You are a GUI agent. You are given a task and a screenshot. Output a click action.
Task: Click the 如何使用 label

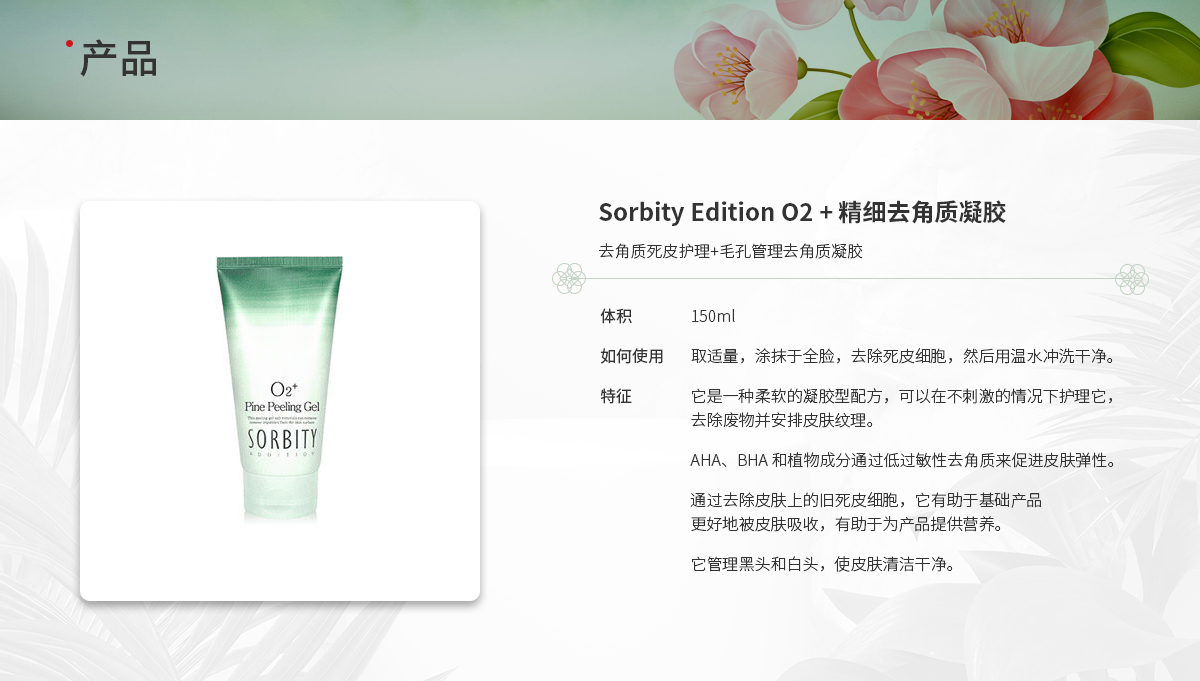point(632,356)
